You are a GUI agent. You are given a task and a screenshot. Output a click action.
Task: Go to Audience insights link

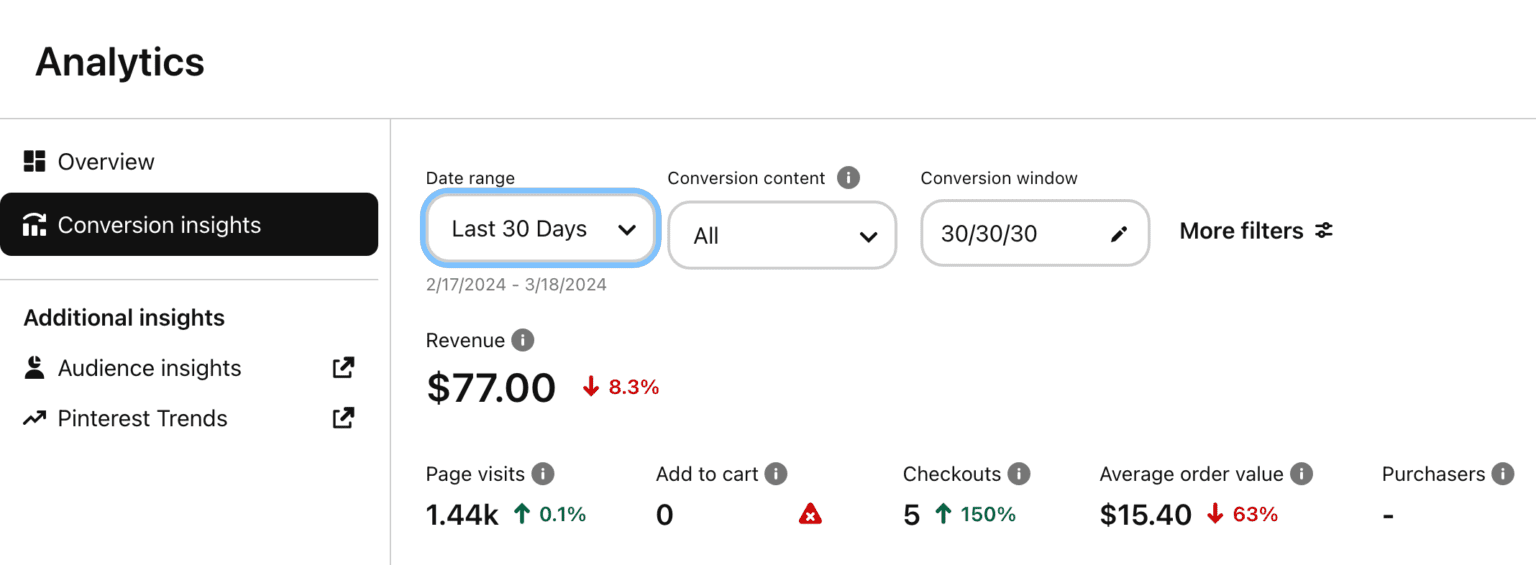click(149, 368)
